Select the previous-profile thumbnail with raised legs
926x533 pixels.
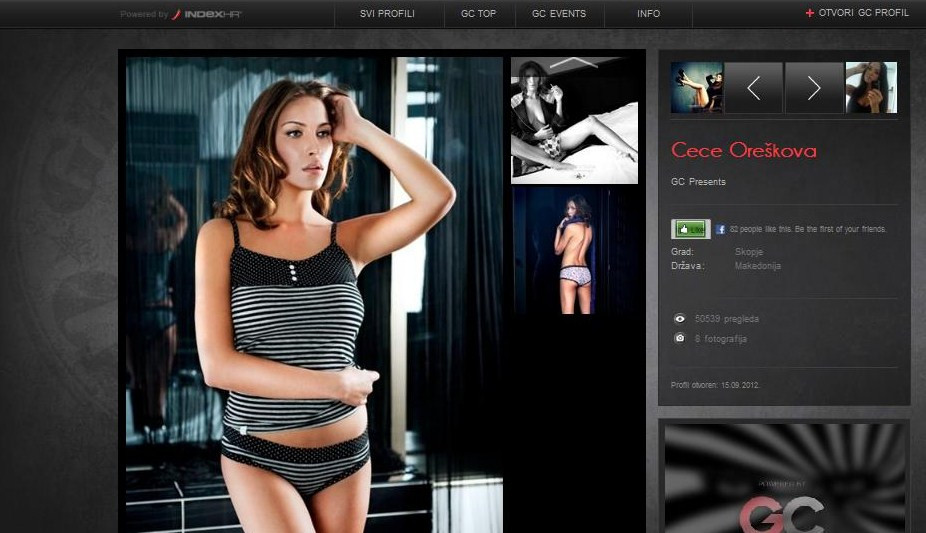tap(697, 88)
